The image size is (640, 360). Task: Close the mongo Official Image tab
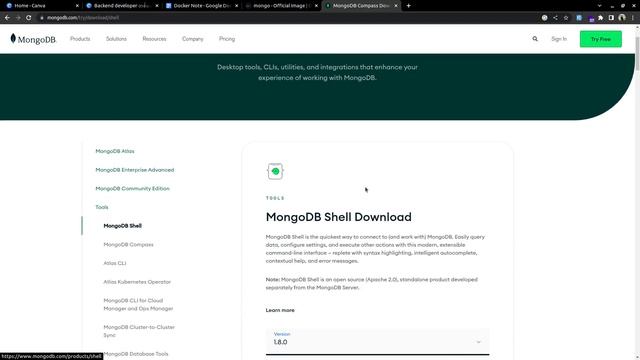coord(316,6)
